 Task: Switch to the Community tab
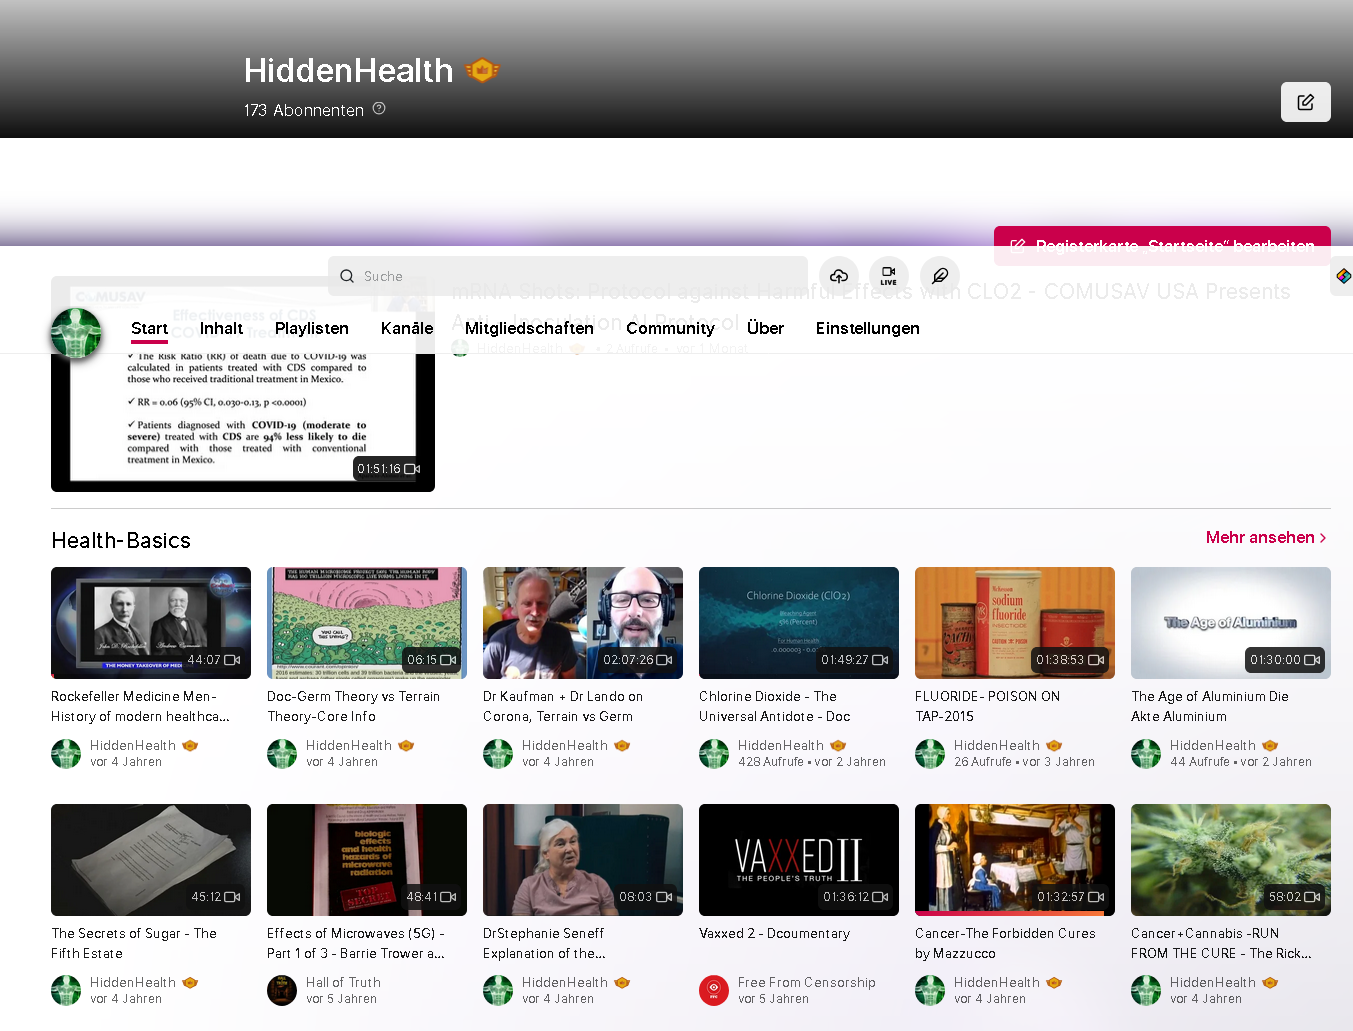[x=670, y=328]
